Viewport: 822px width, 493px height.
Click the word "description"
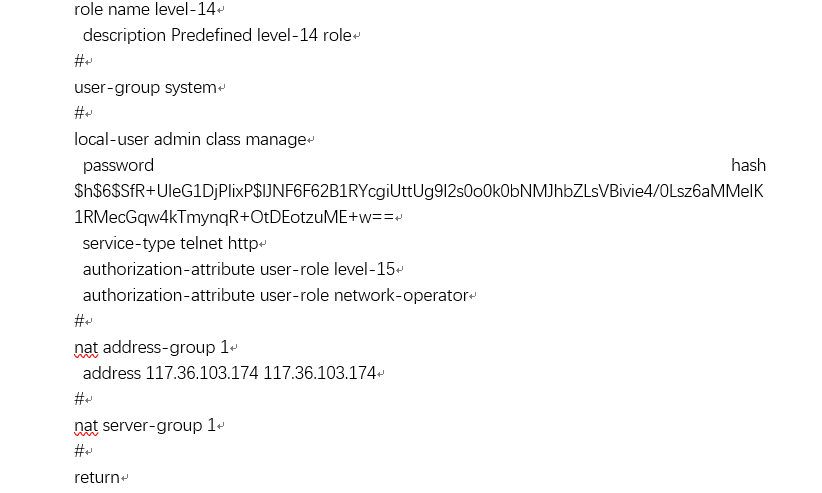[125, 36]
